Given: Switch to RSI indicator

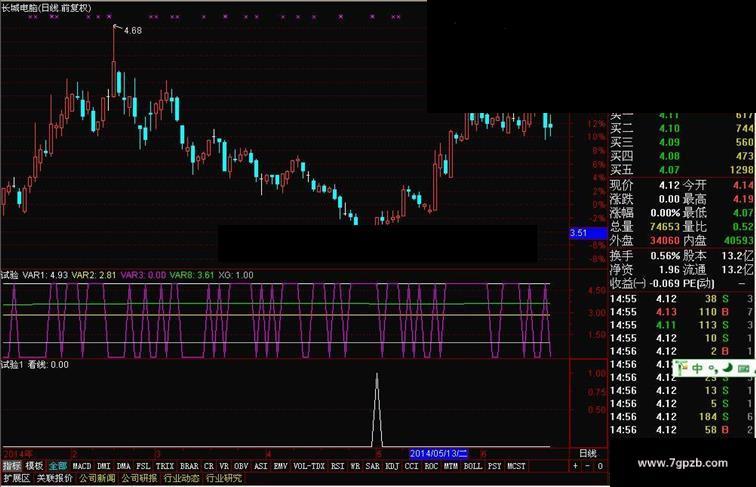Looking at the screenshot, I should (338, 466).
